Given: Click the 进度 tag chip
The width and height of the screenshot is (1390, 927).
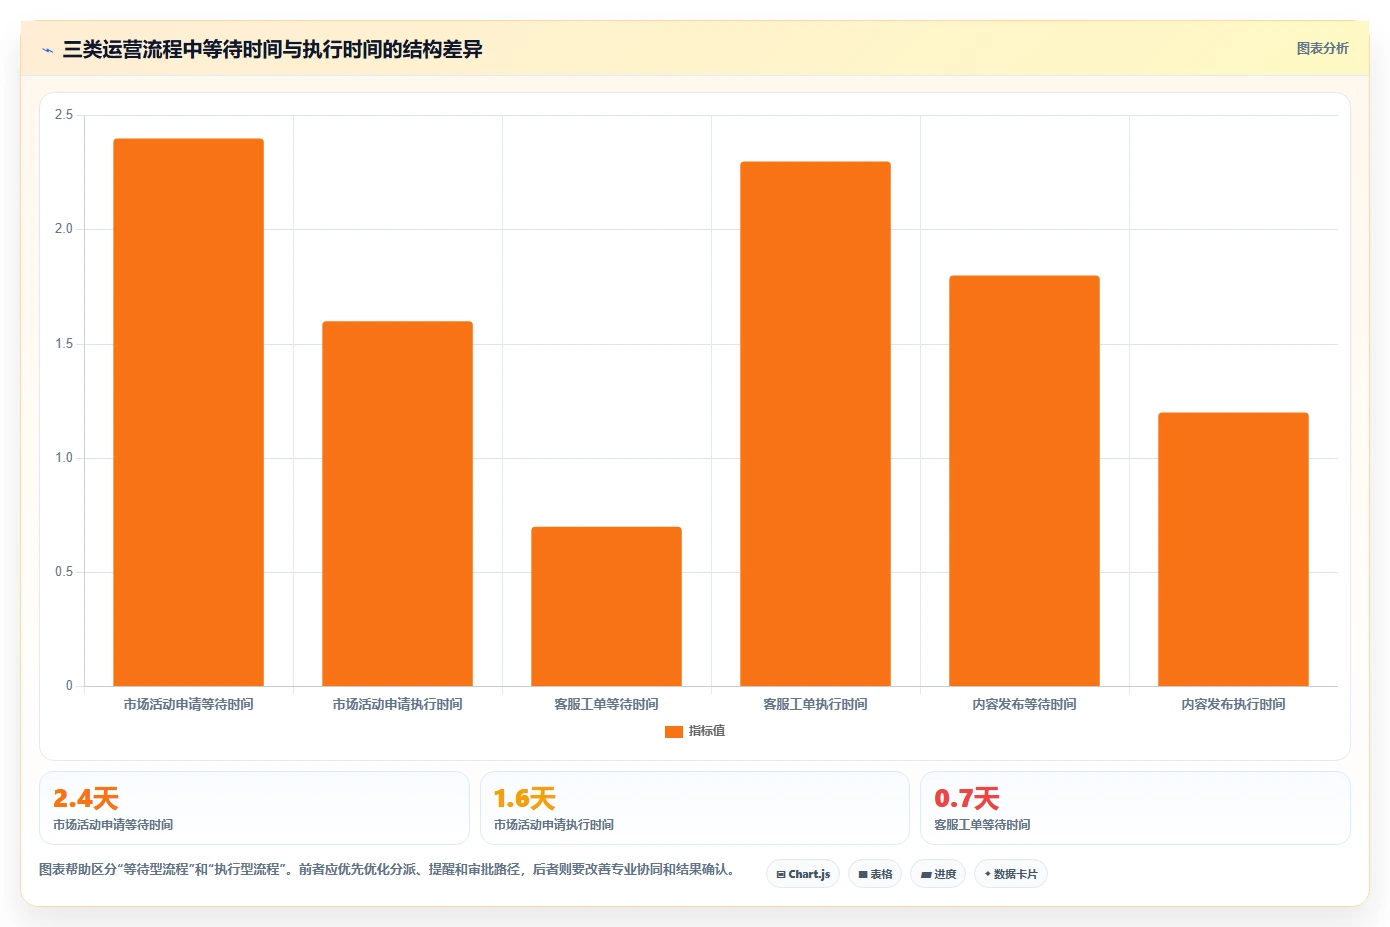Looking at the screenshot, I should pos(938,874).
